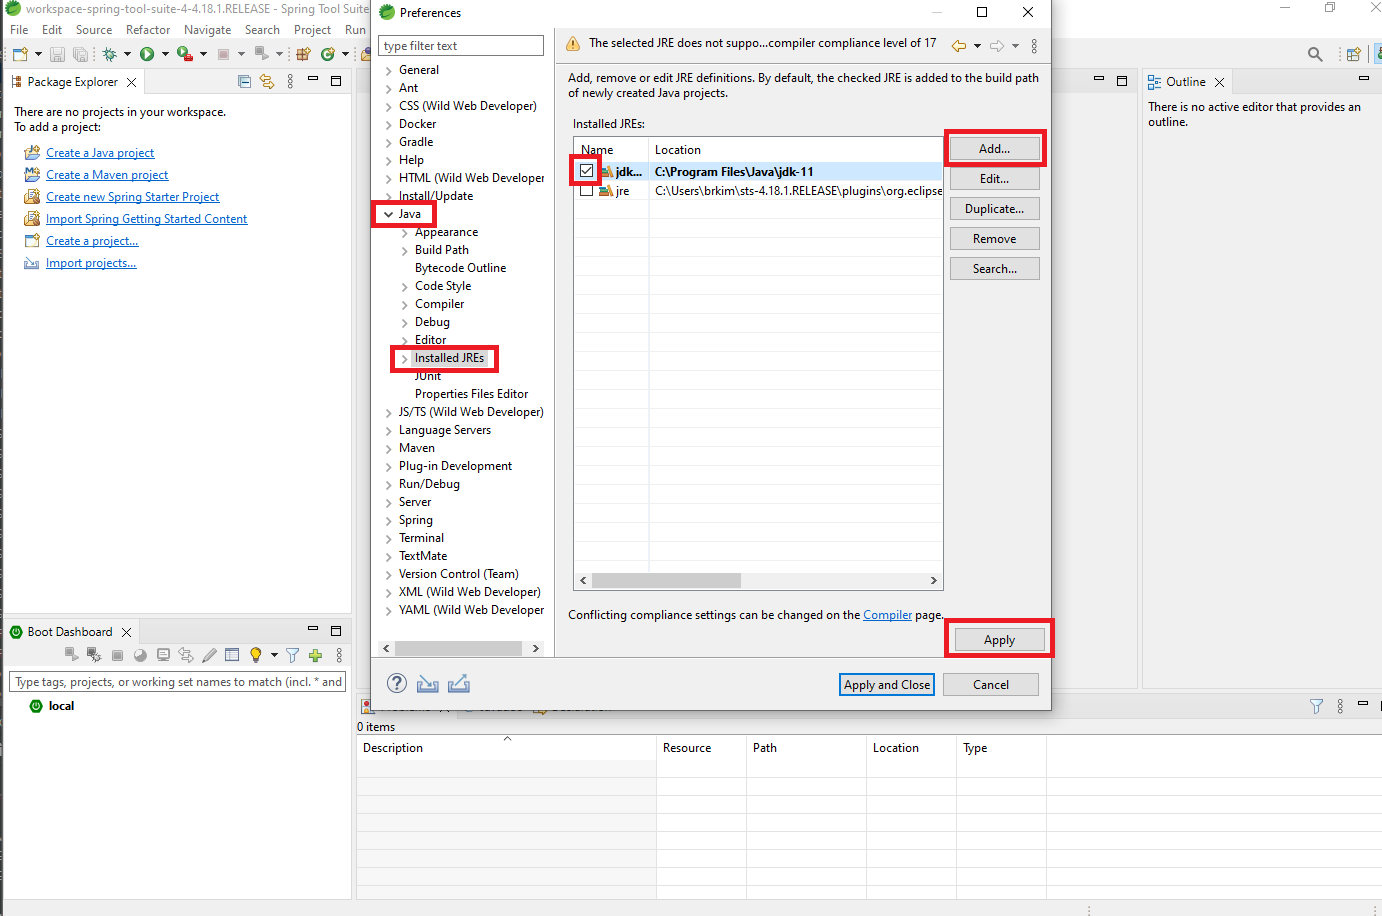Click the Remove button
The width and height of the screenshot is (1382, 916).
(994, 238)
